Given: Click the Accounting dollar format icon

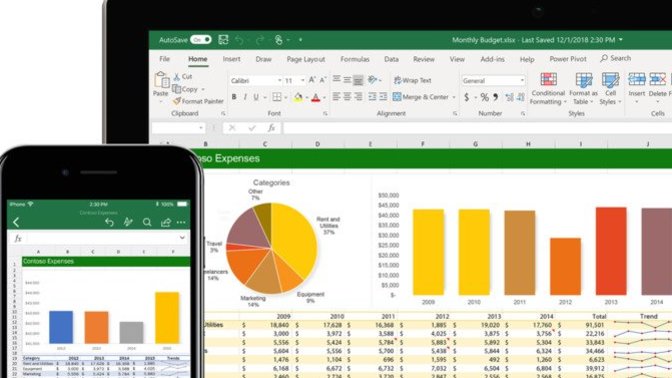Looking at the screenshot, I should pyautogui.click(x=467, y=97).
